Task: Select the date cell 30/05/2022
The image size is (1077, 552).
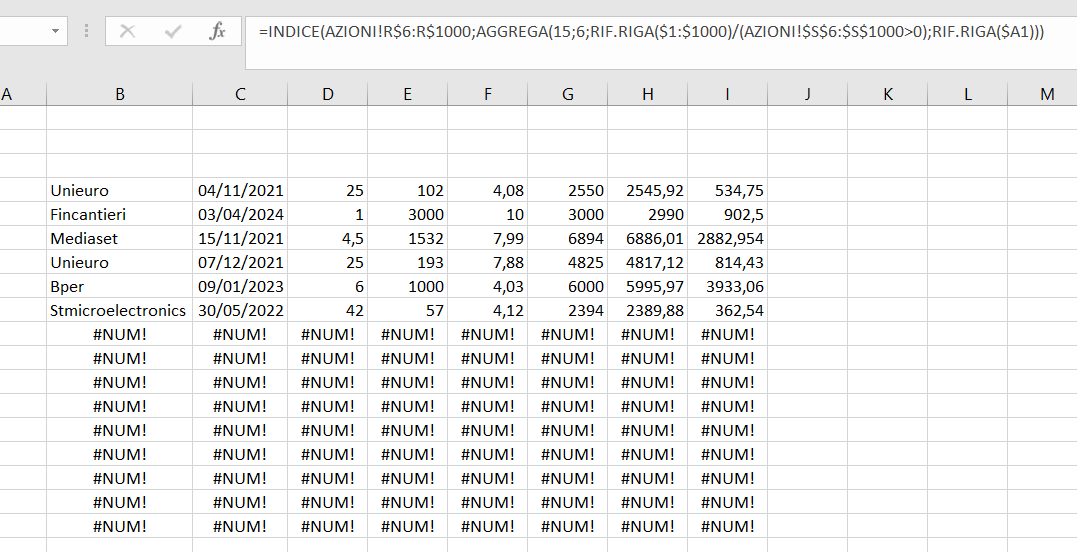Action: coord(240,310)
